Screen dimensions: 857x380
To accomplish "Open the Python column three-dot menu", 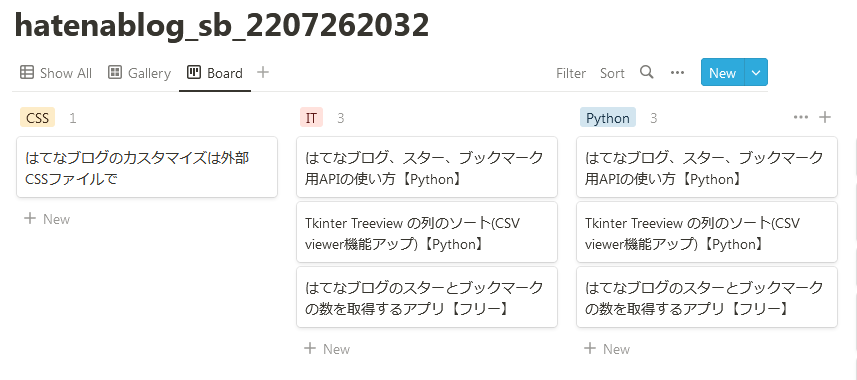I will coord(801,117).
